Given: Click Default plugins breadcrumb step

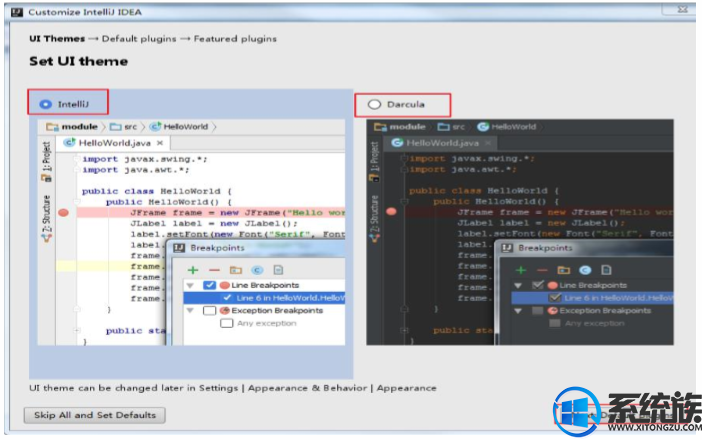Looking at the screenshot, I should pos(139,38).
